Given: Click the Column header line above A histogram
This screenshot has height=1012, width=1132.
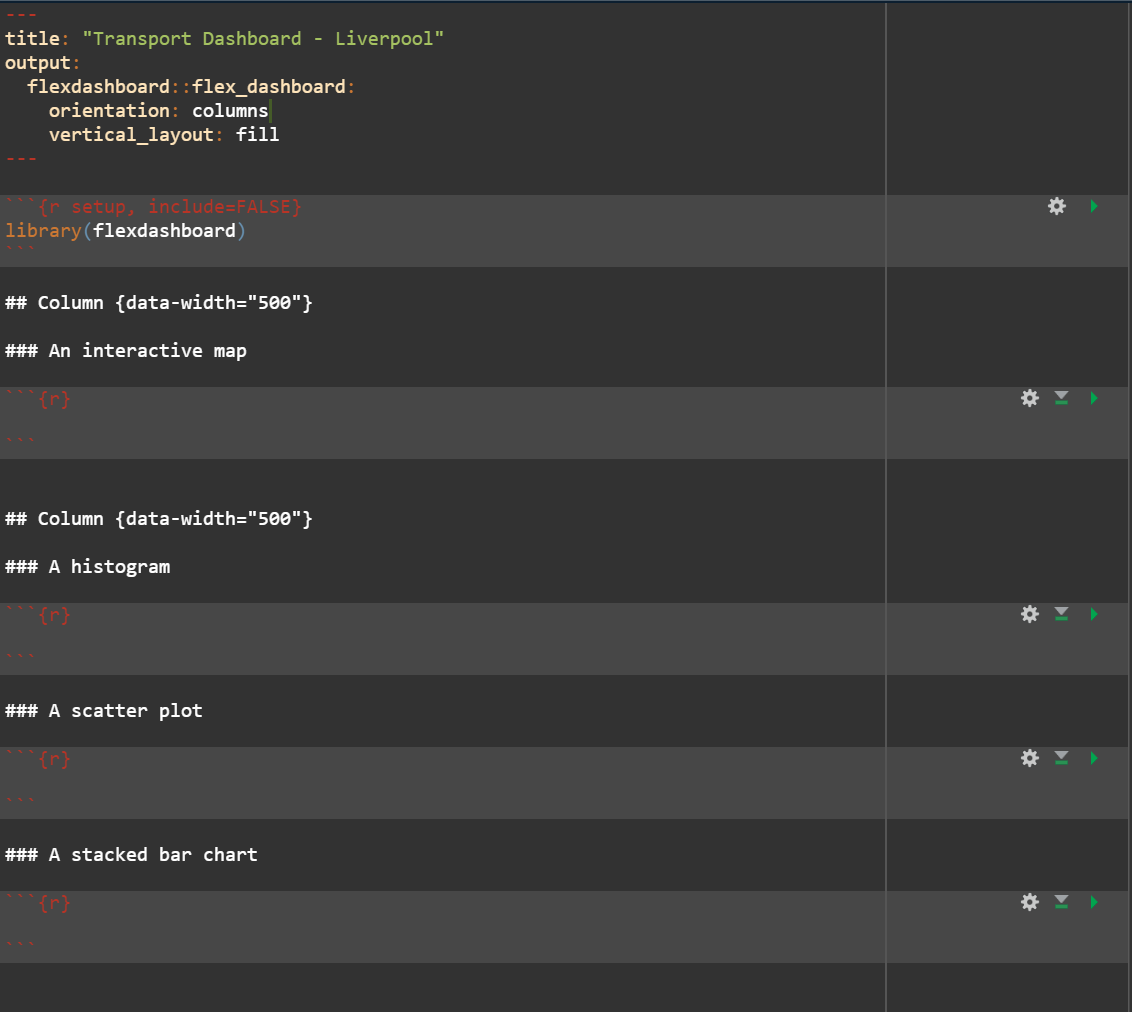Looking at the screenshot, I should [159, 519].
